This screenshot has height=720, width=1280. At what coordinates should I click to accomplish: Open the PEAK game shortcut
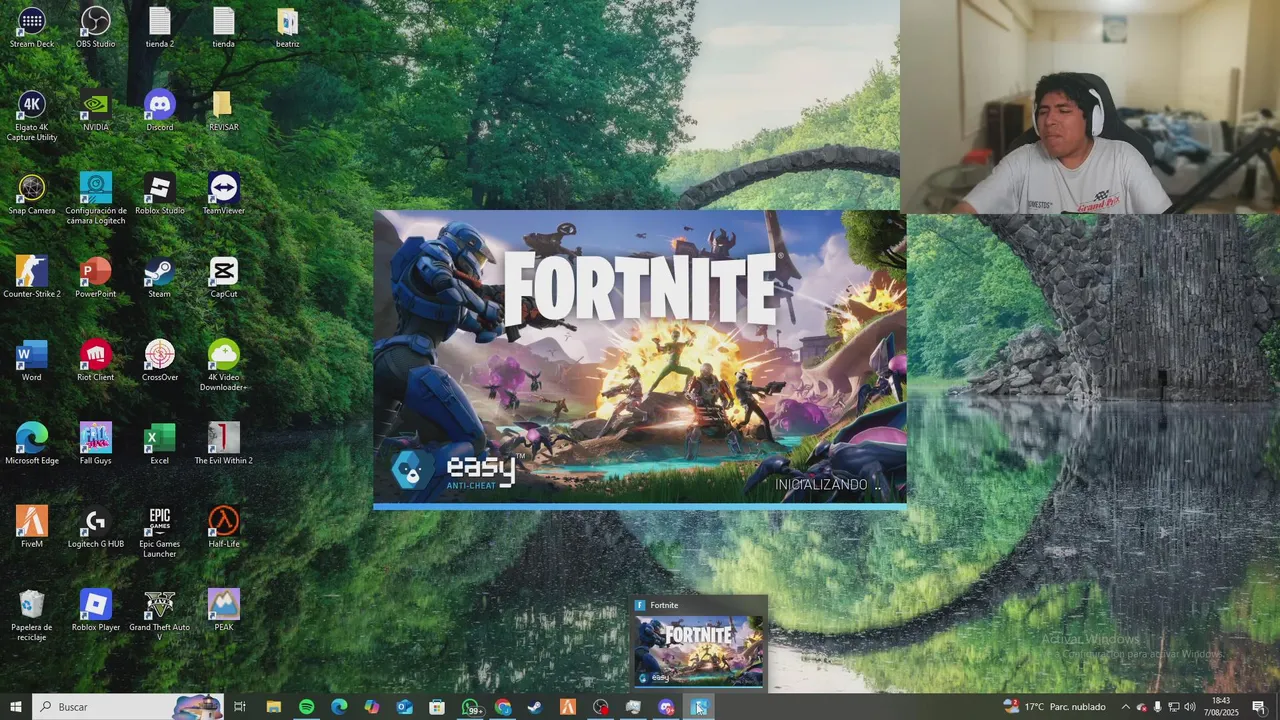click(x=224, y=611)
